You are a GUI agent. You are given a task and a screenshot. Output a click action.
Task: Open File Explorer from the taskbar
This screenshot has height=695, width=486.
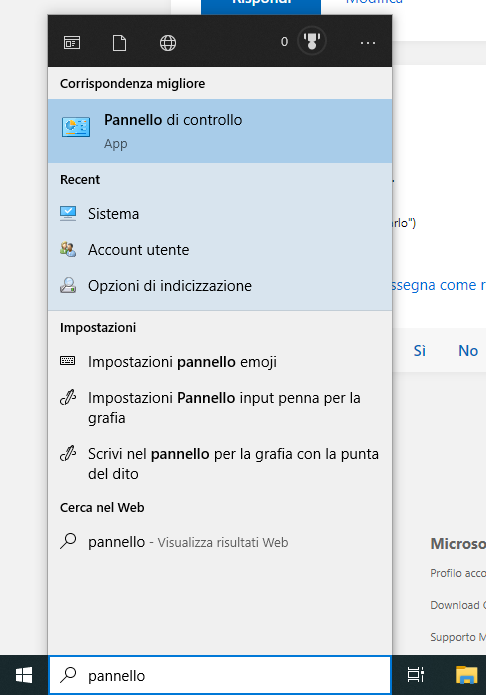(x=466, y=675)
